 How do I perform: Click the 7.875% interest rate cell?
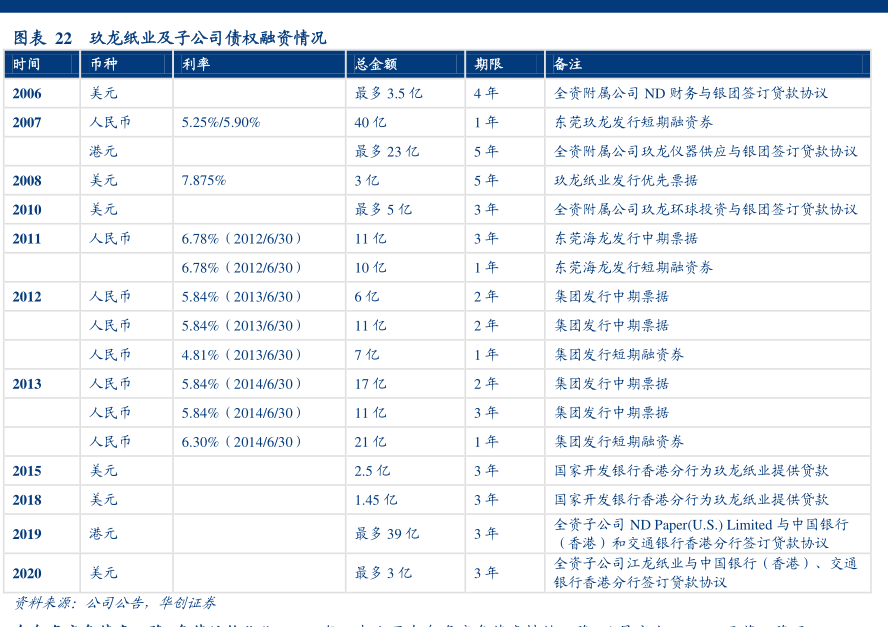tap(204, 181)
